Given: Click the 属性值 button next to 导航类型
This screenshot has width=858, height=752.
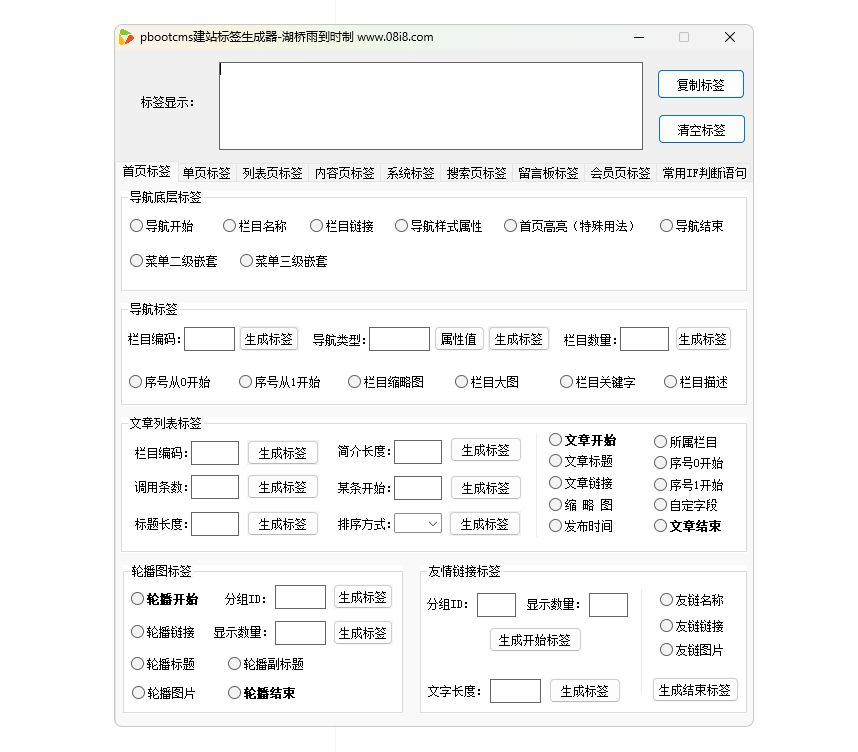Looking at the screenshot, I should (460, 339).
